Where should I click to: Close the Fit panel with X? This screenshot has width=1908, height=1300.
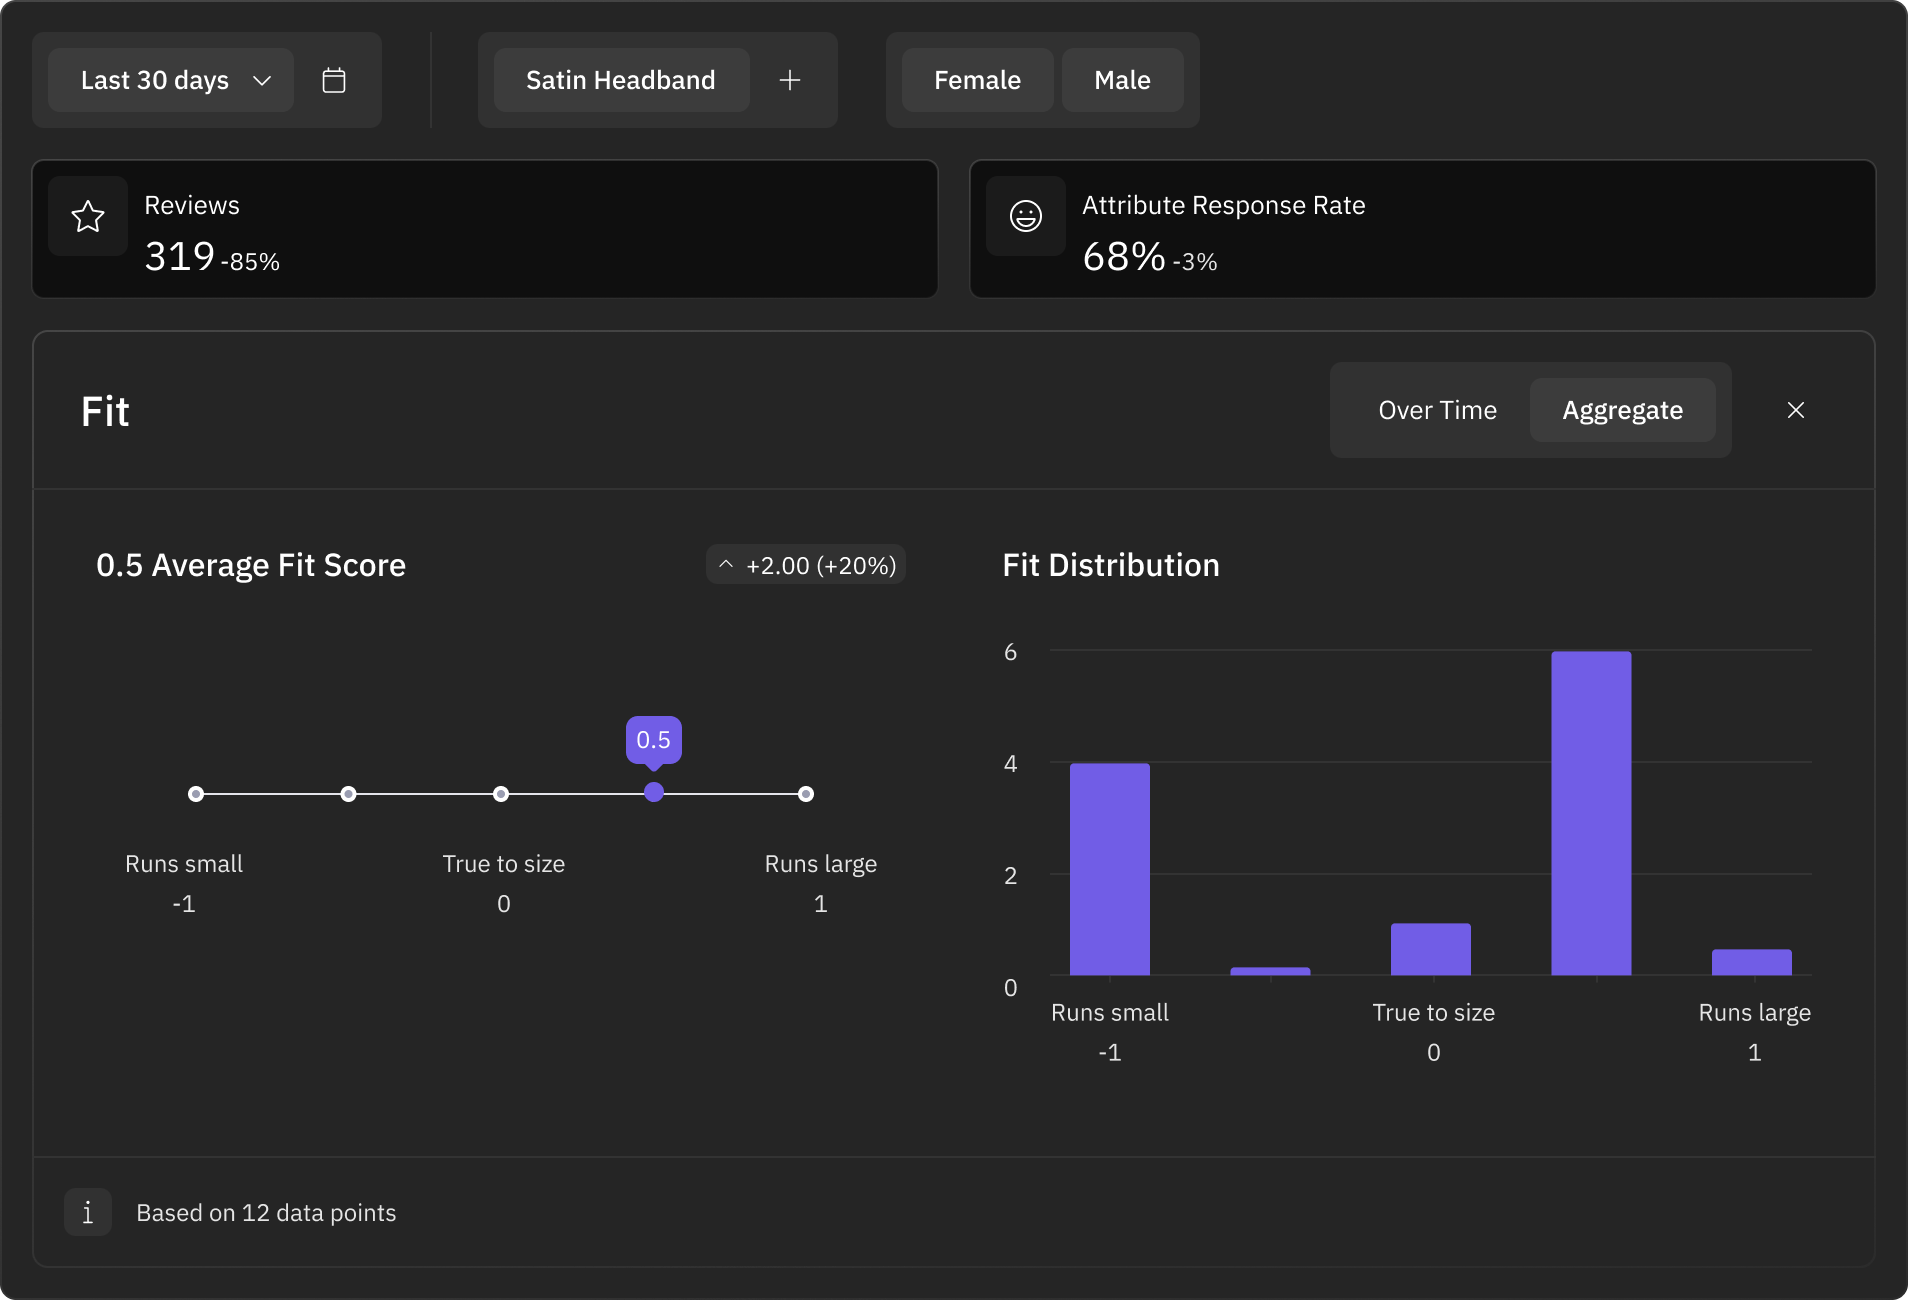click(1796, 410)
